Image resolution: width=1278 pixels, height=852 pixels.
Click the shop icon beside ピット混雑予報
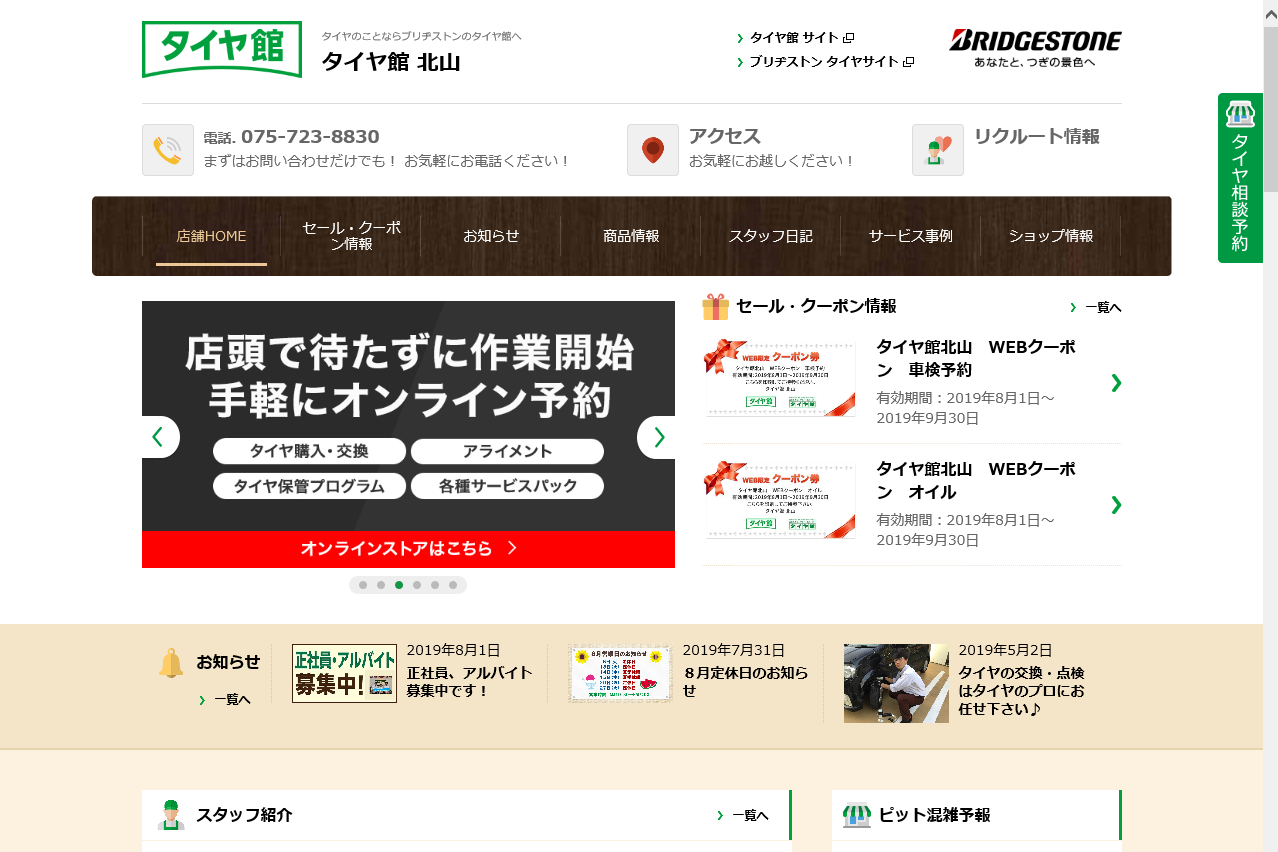click(x=857, y=815)
